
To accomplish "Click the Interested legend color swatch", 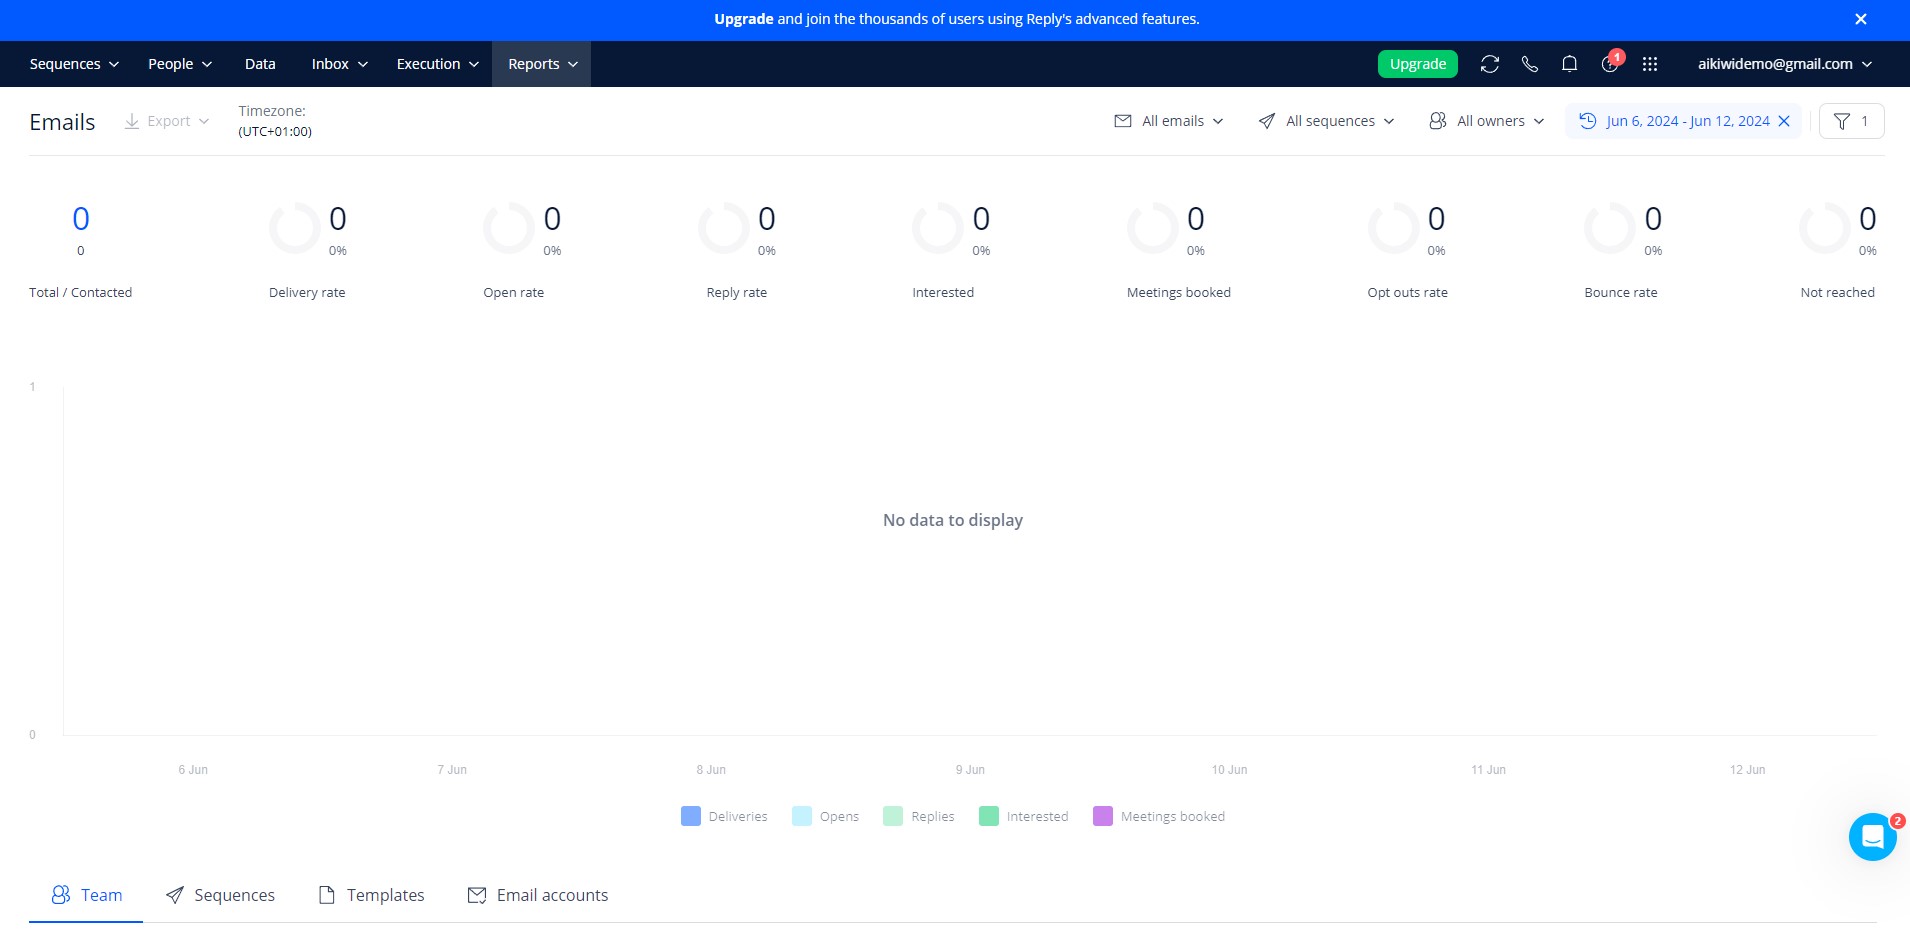I will coord(988,816).
